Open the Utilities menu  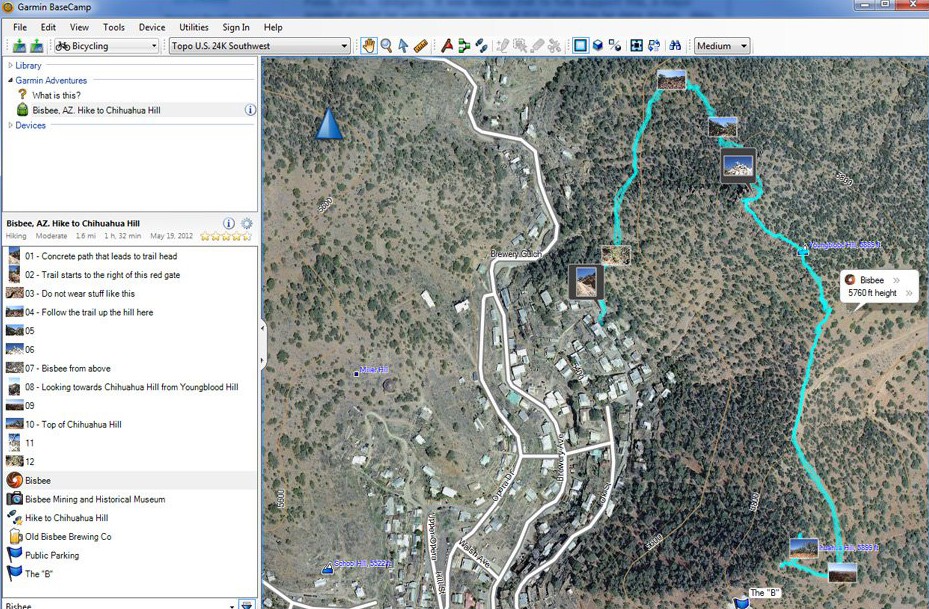[194, 27]
